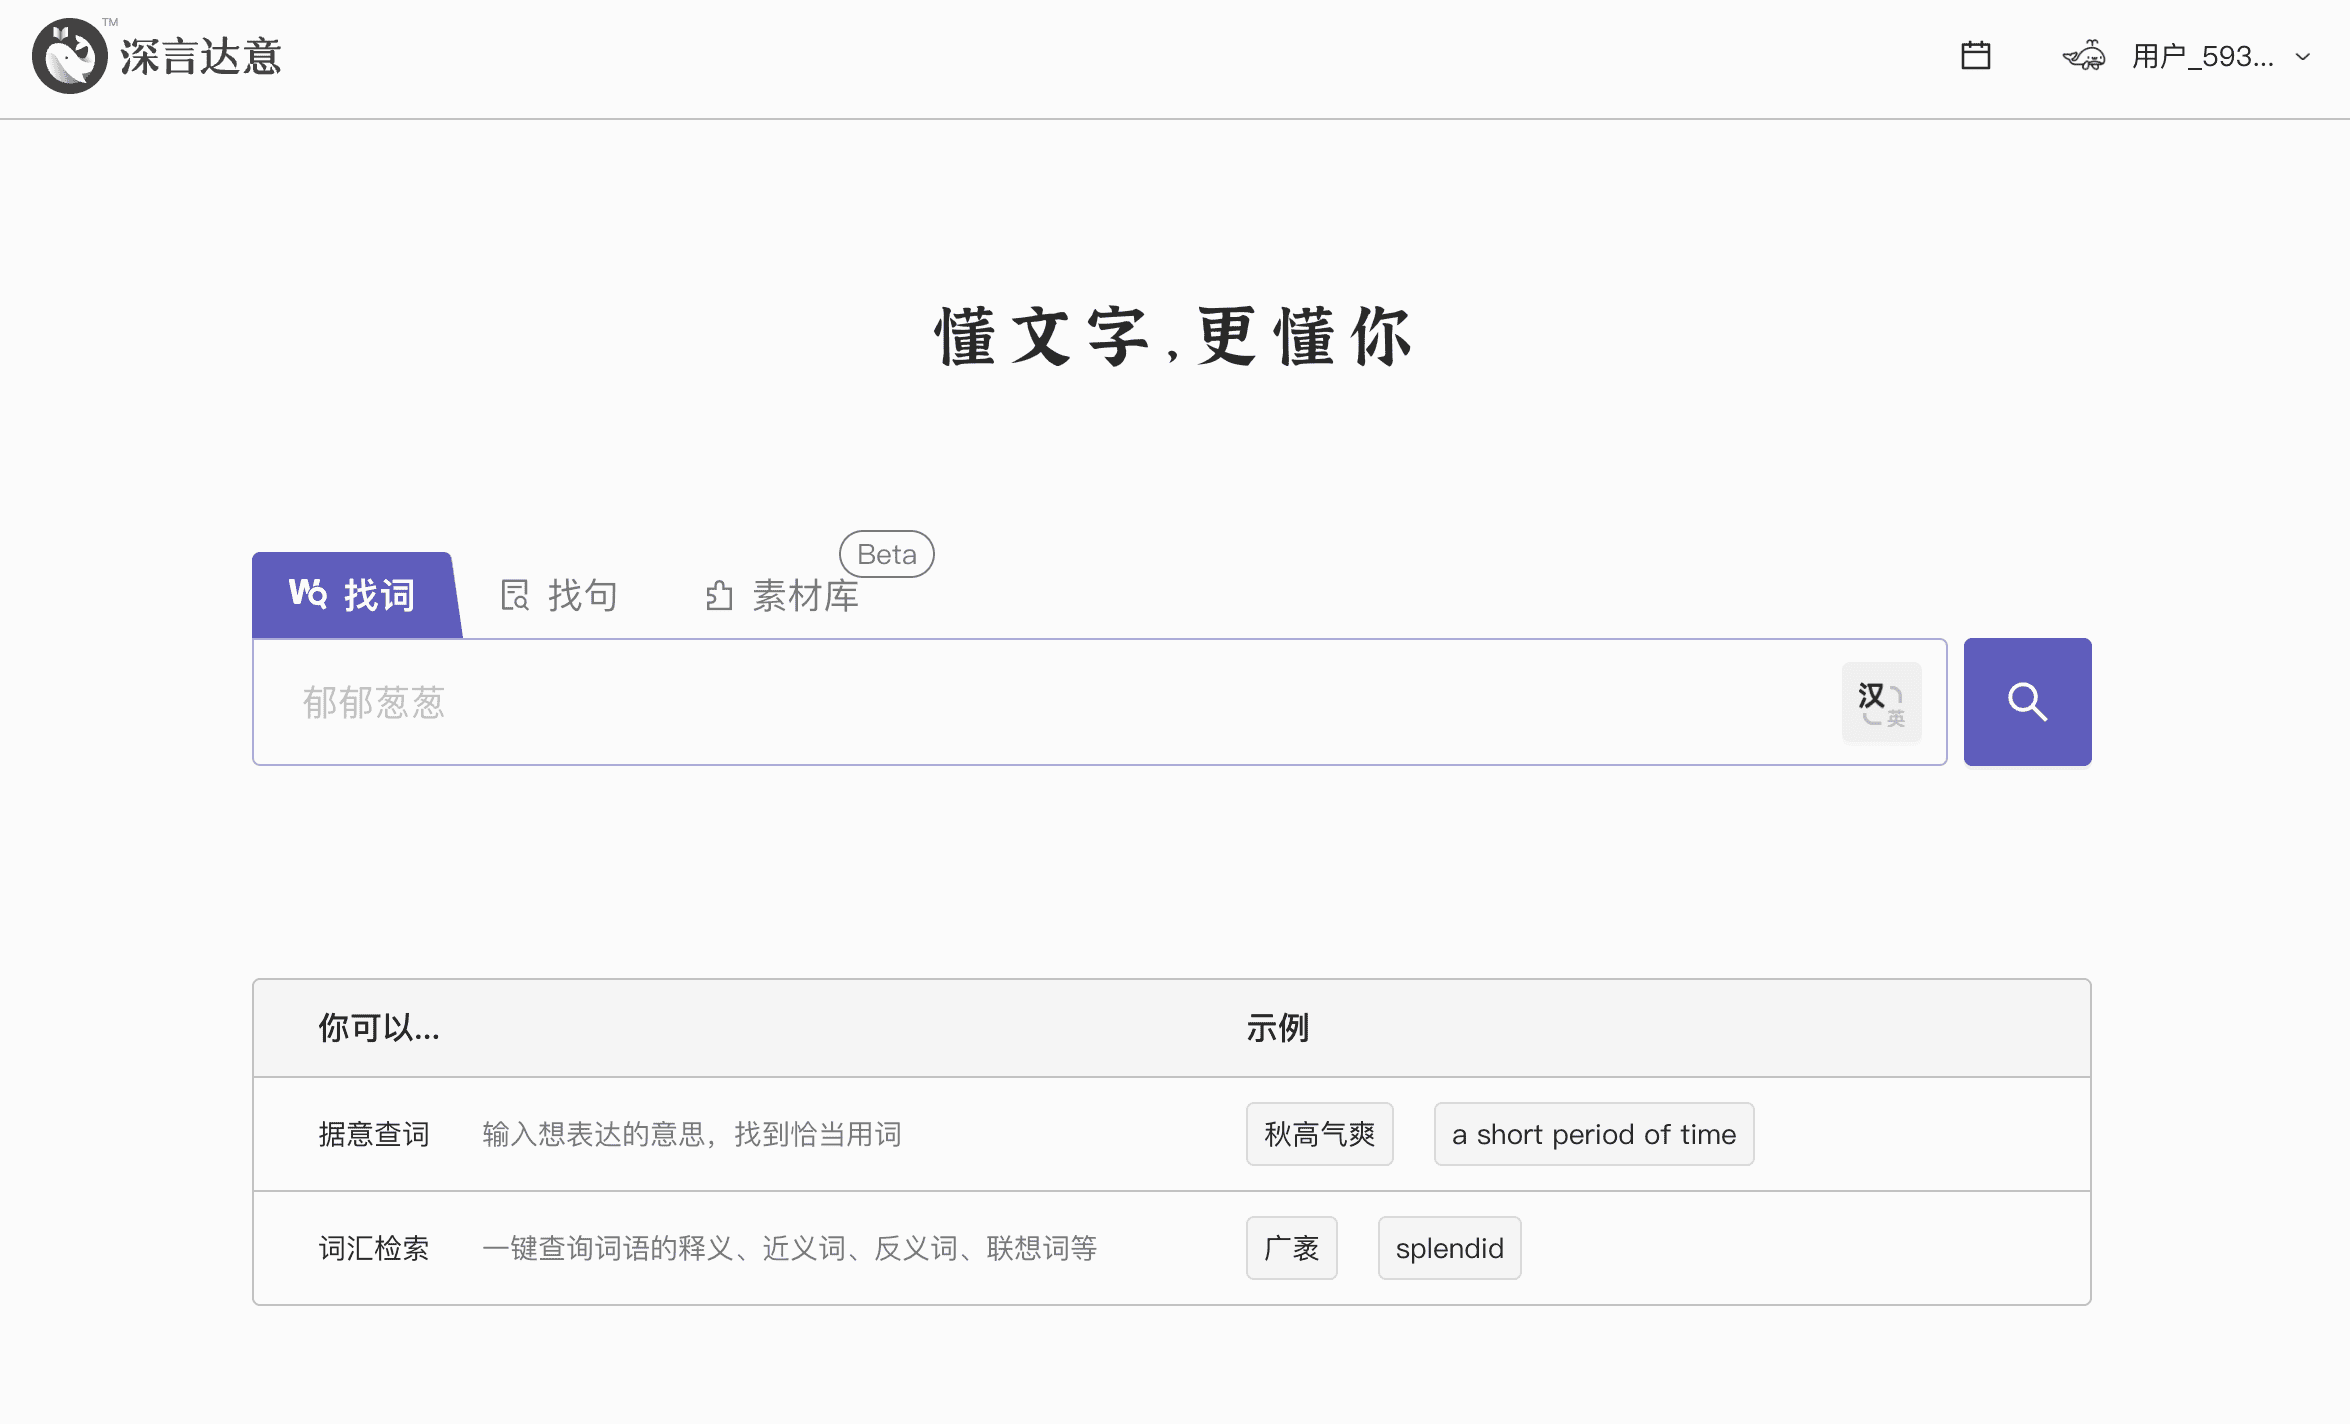Click the 素材库 tab icon
The width and height of the screenshot is (2350, 1424).
click(717, 594)
